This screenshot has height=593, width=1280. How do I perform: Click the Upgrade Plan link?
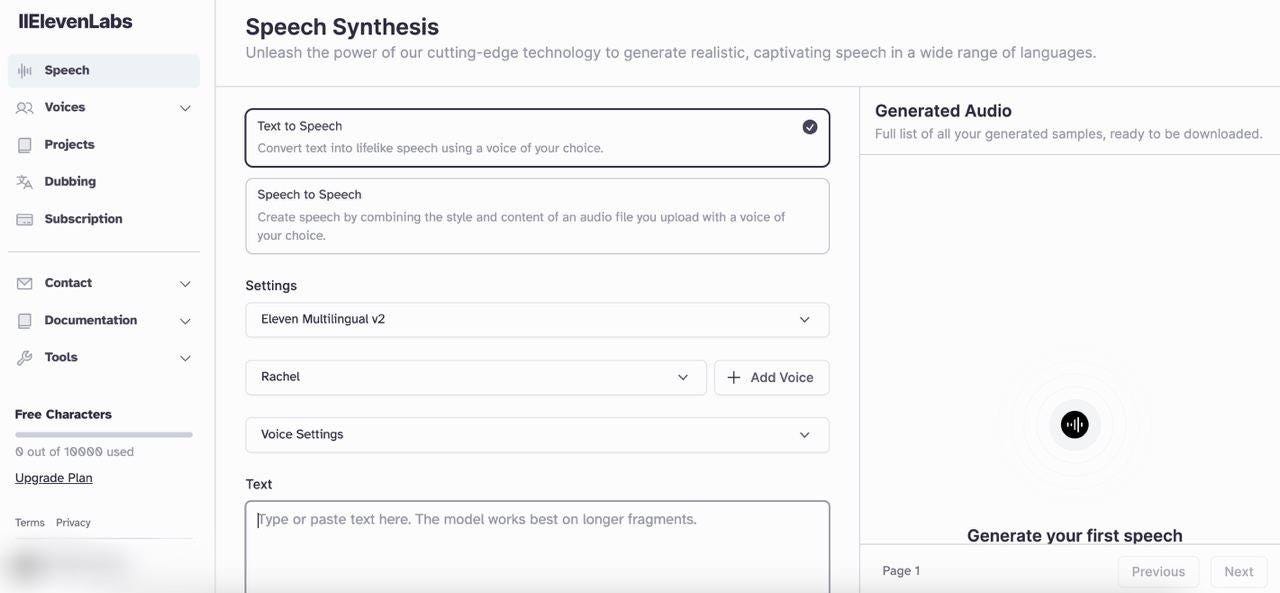pos(54,478)
